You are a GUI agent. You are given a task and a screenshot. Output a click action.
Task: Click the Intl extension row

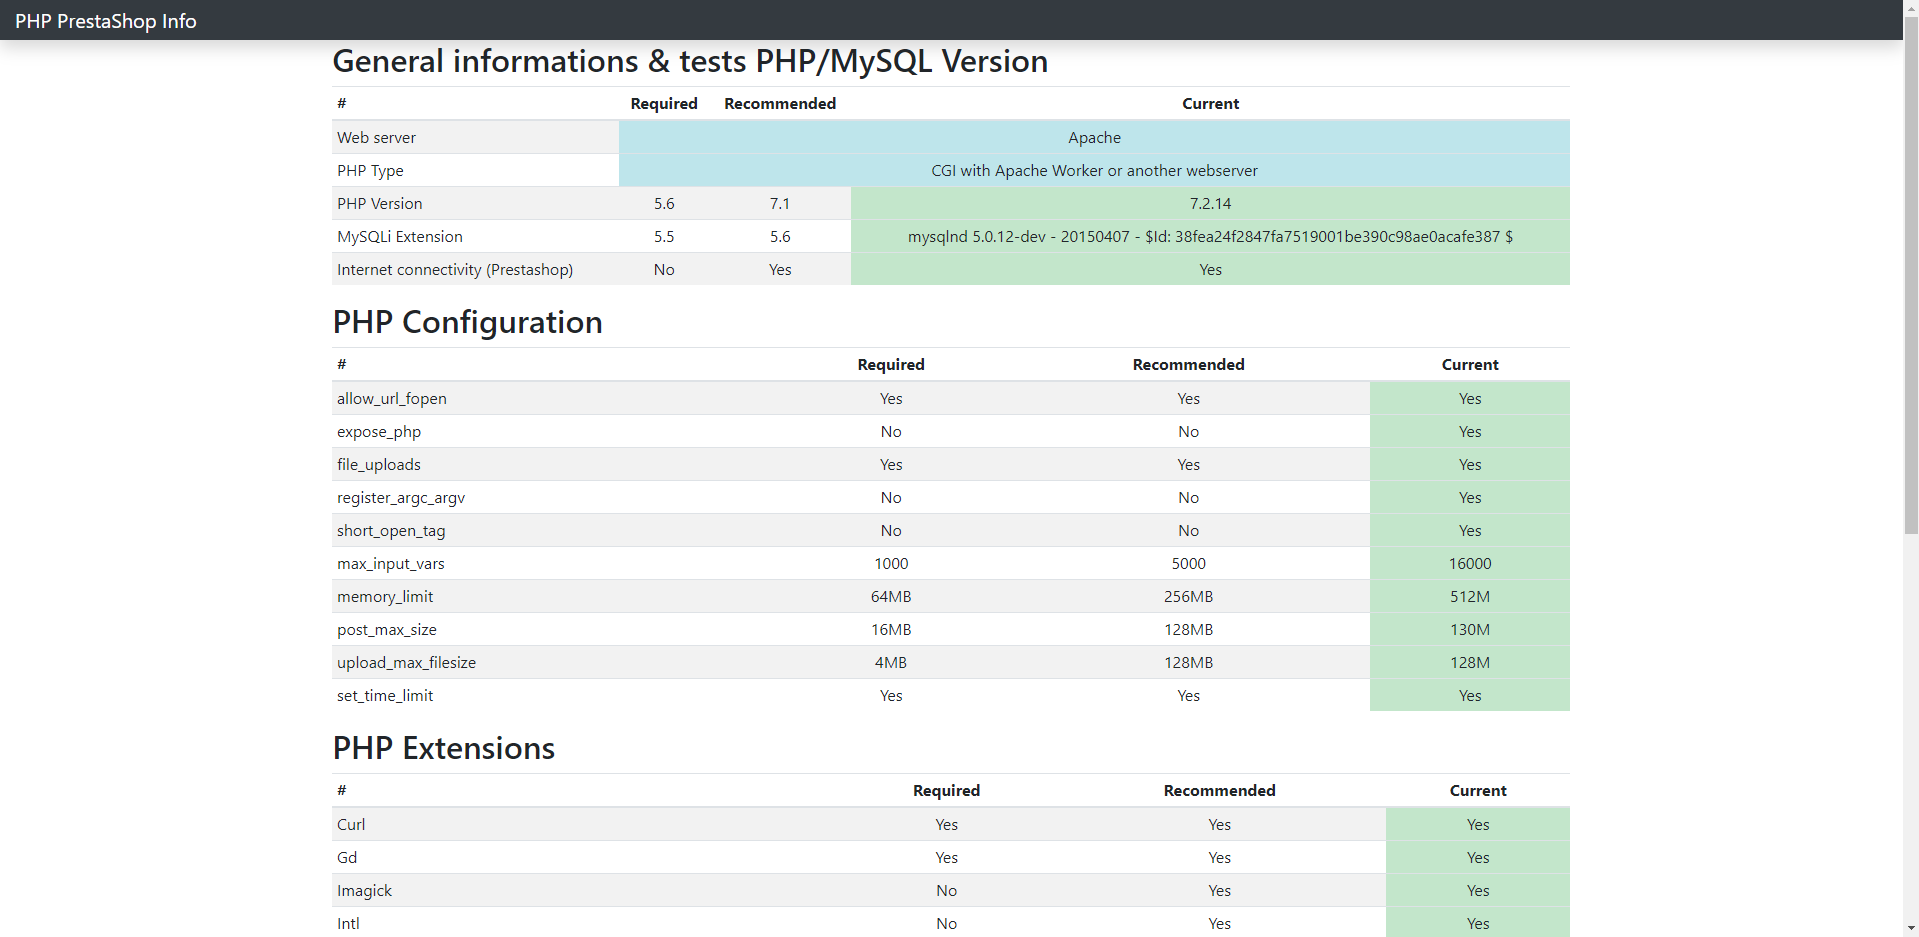click(x=348, y=923)
